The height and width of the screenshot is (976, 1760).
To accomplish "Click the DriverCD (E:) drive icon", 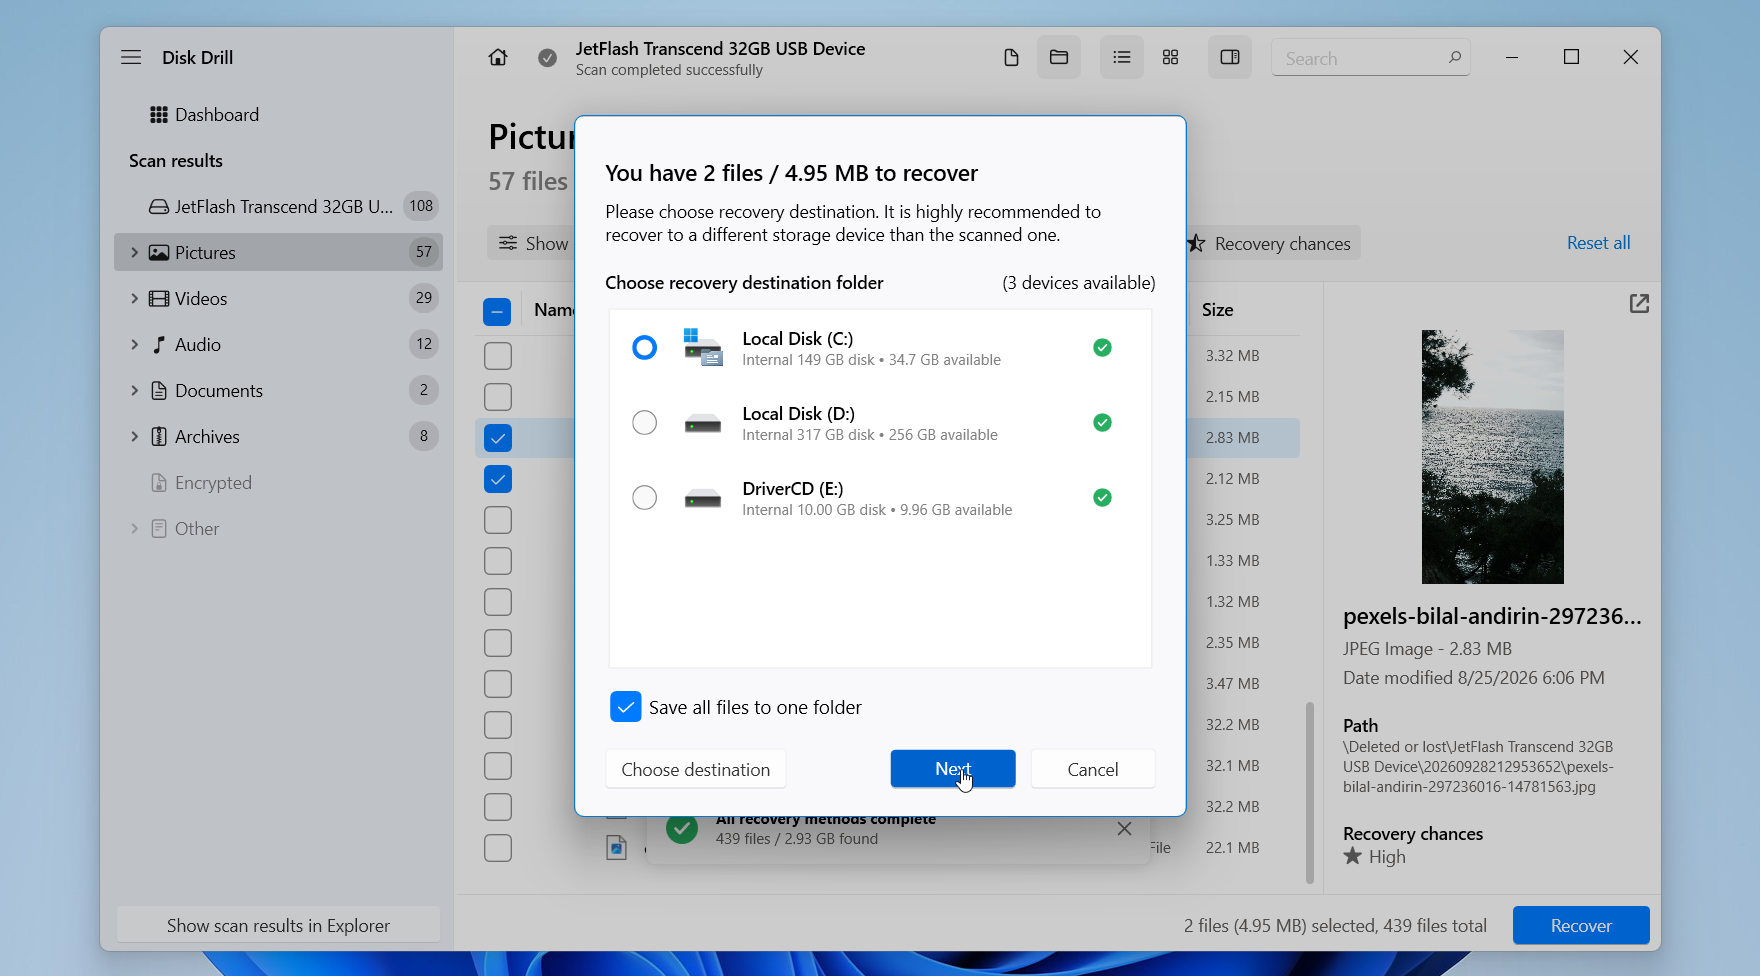I will [703, 498].
